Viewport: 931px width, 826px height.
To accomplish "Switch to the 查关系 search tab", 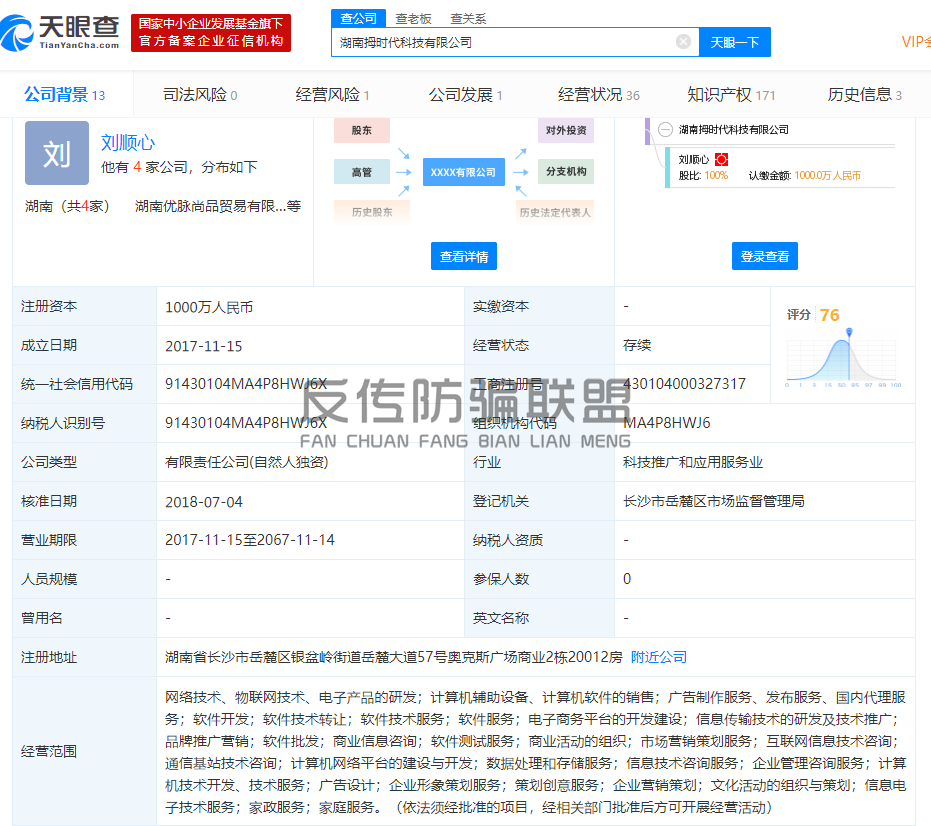I will tap(468, 18).
